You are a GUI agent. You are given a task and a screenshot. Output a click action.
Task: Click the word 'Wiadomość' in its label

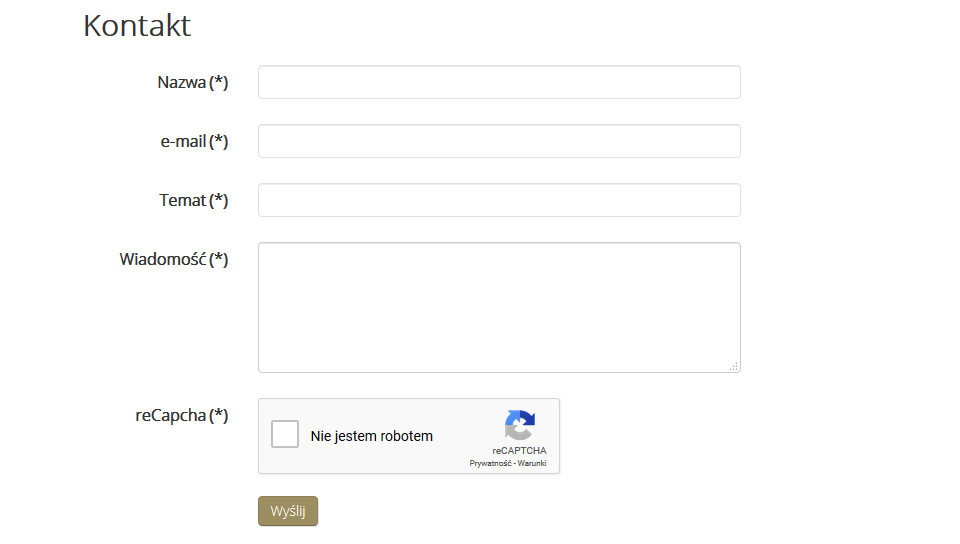[163, 259]
